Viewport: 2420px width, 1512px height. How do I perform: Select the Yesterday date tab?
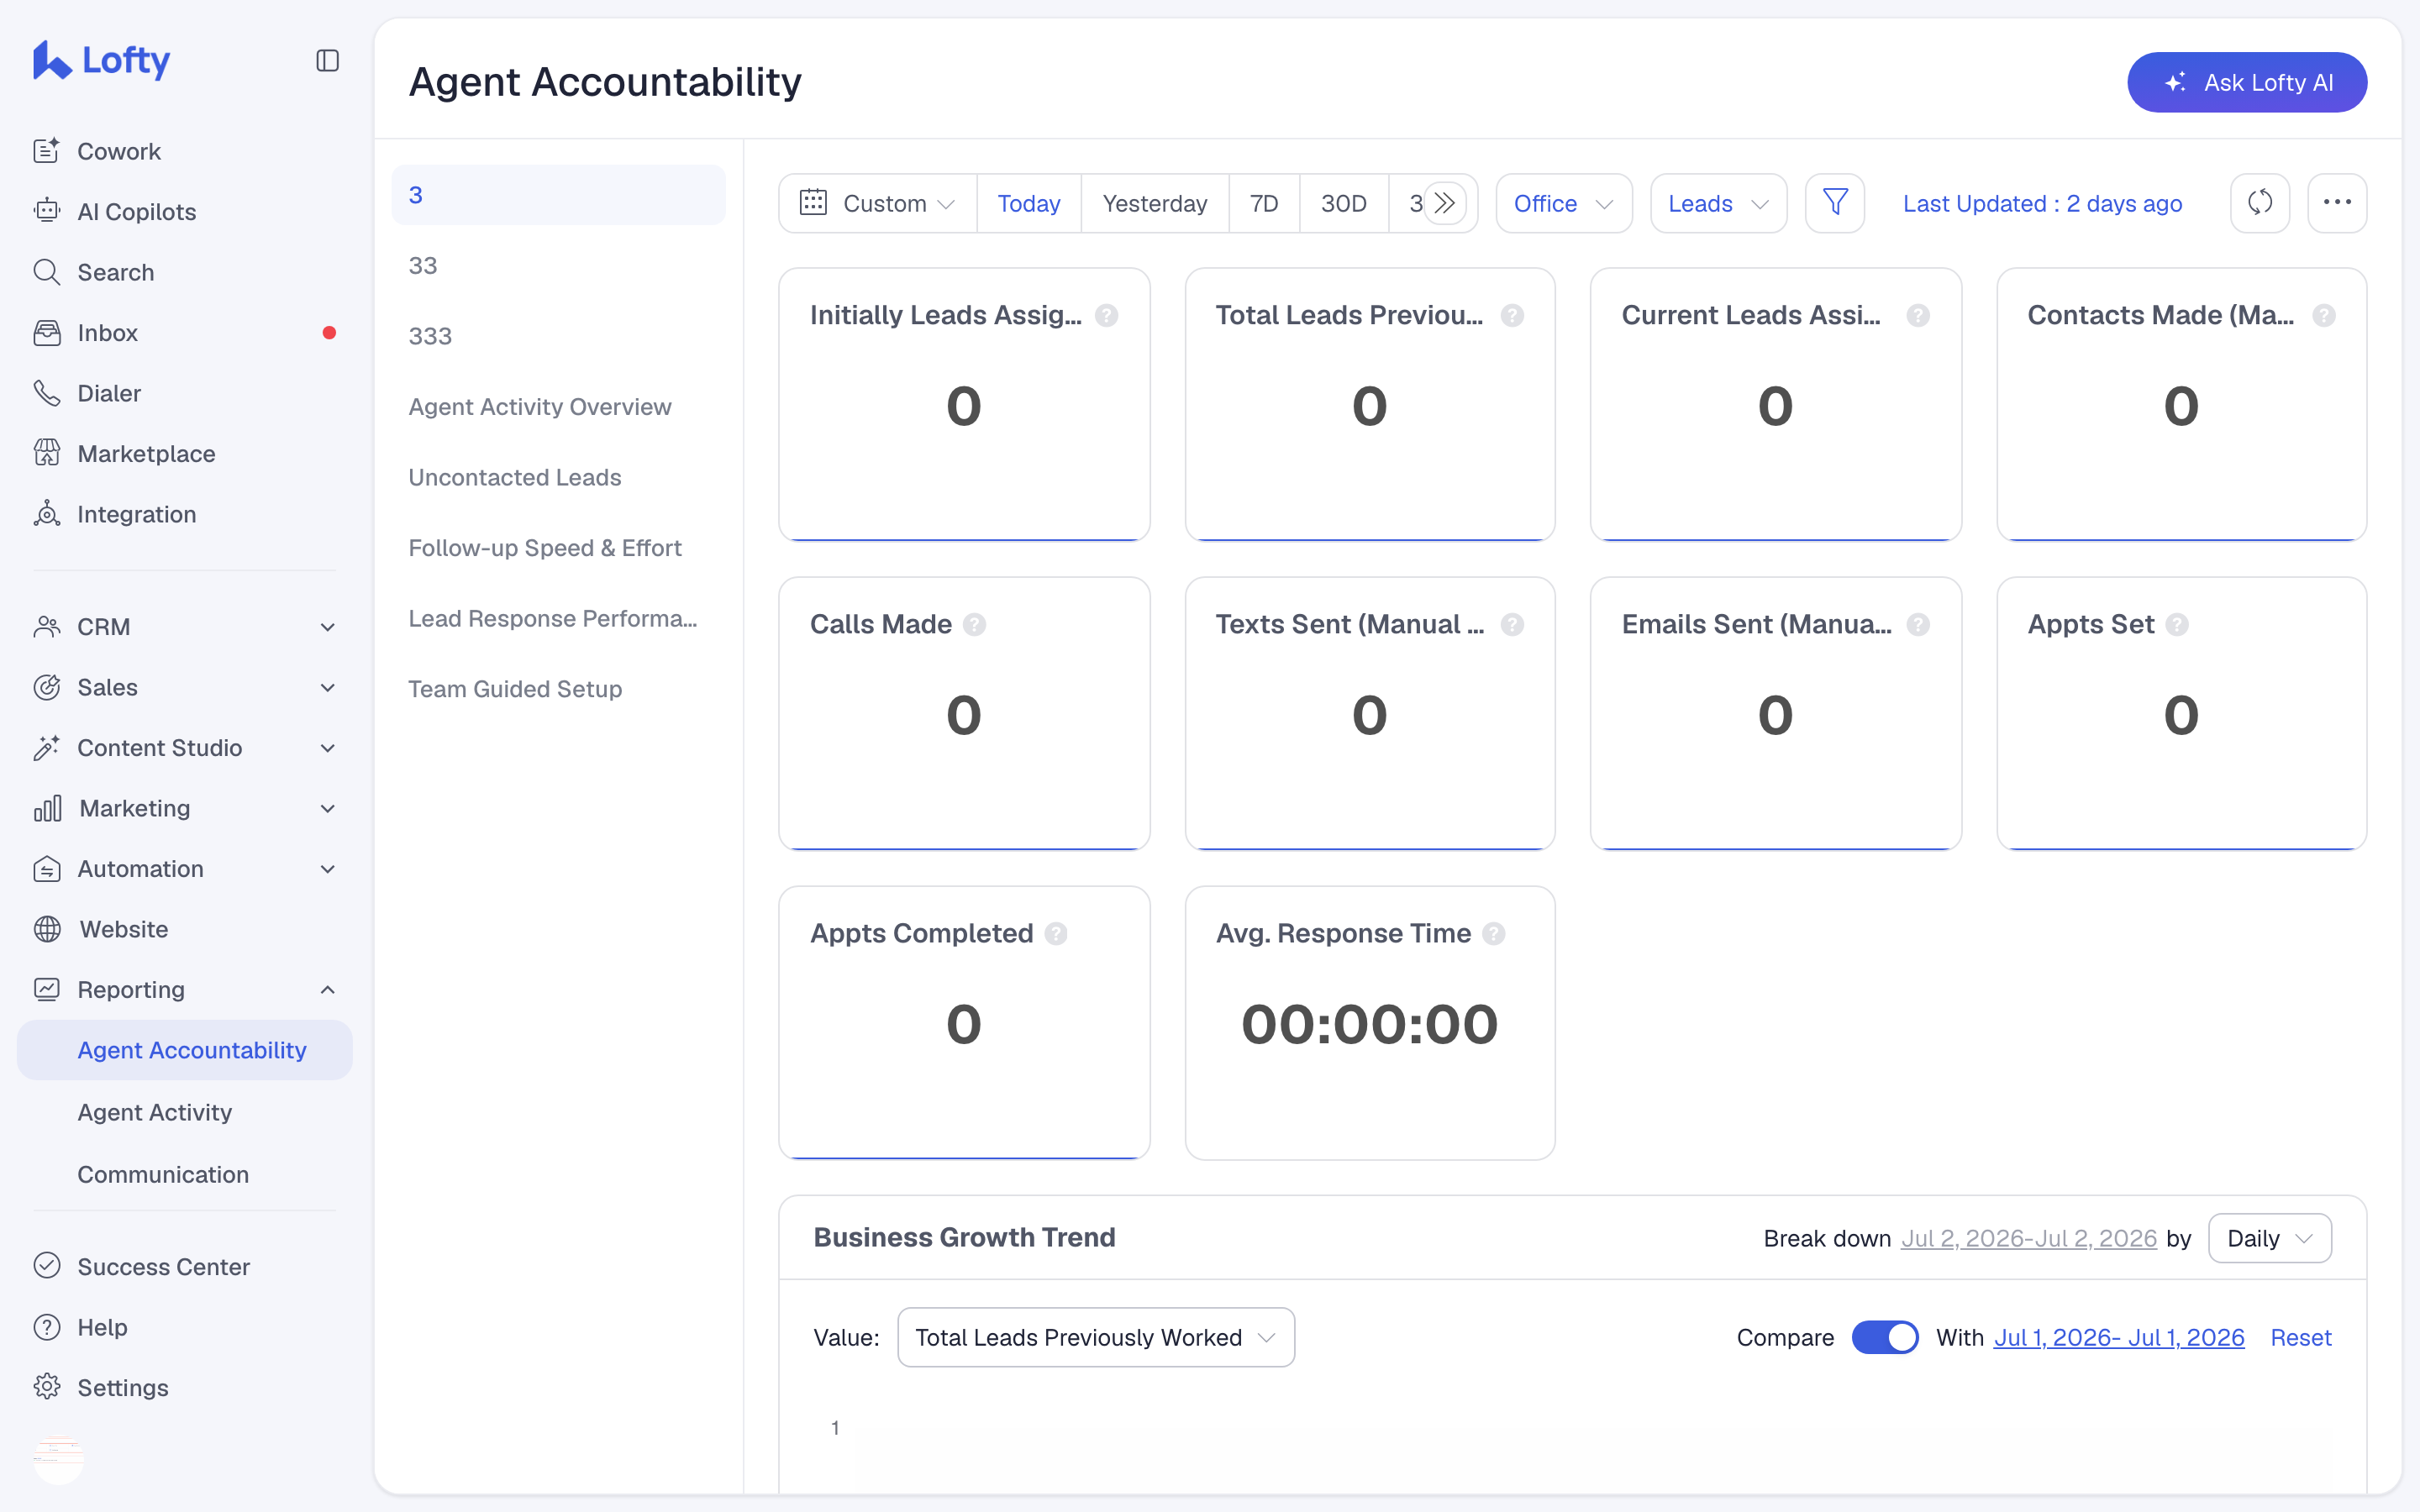[x=1155, y=203]
